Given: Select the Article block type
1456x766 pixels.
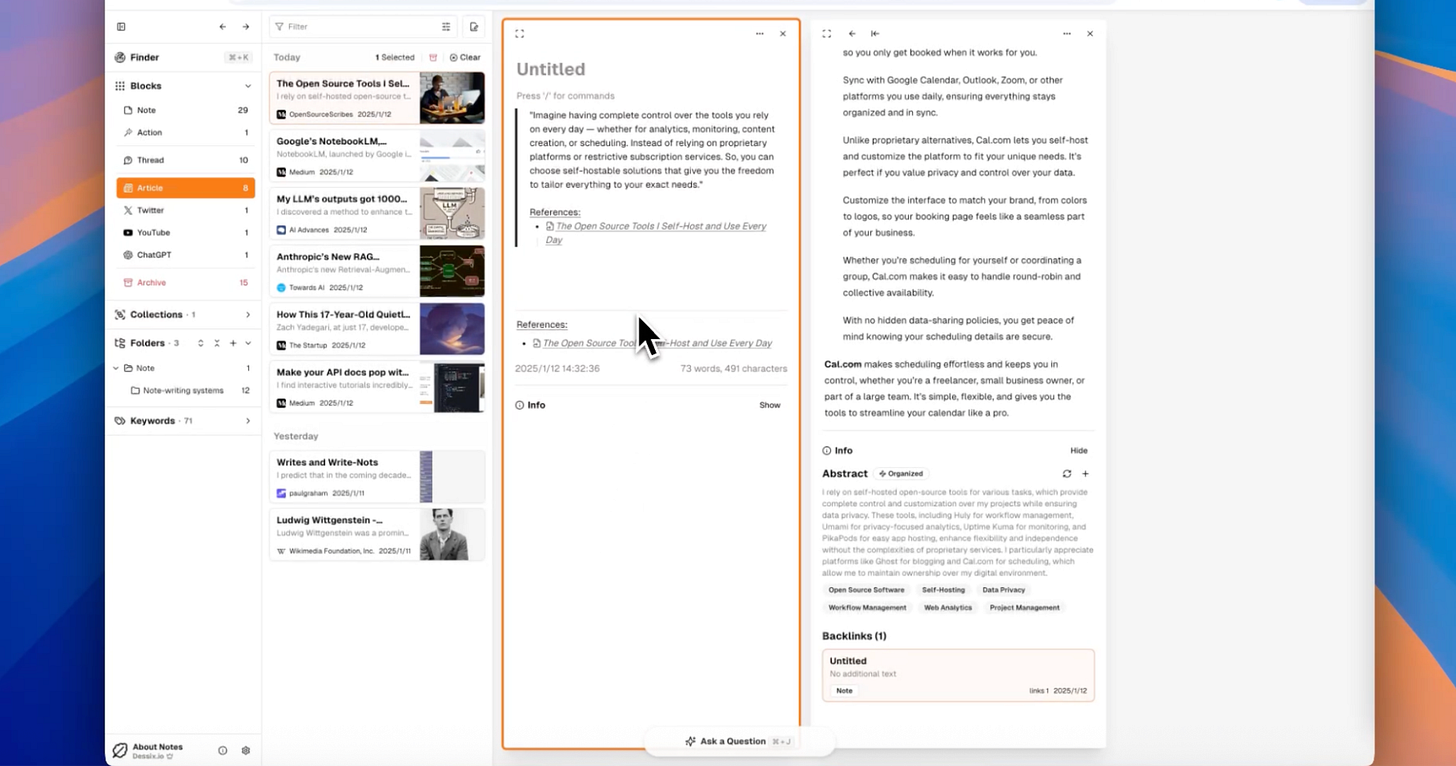Looking at the screenshot, I should click(x=185, y=188).
